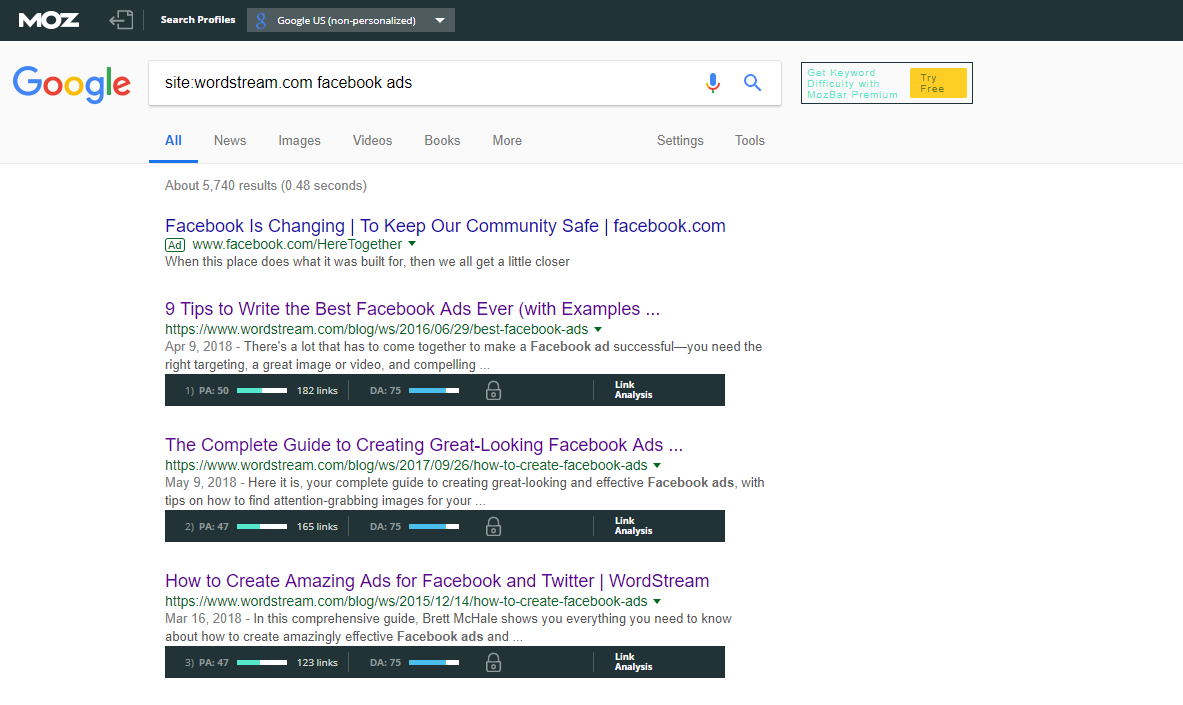Click the lock icon in second result's MozBar
This screenshot has width=1183, height=705.
tap(493, 527)
